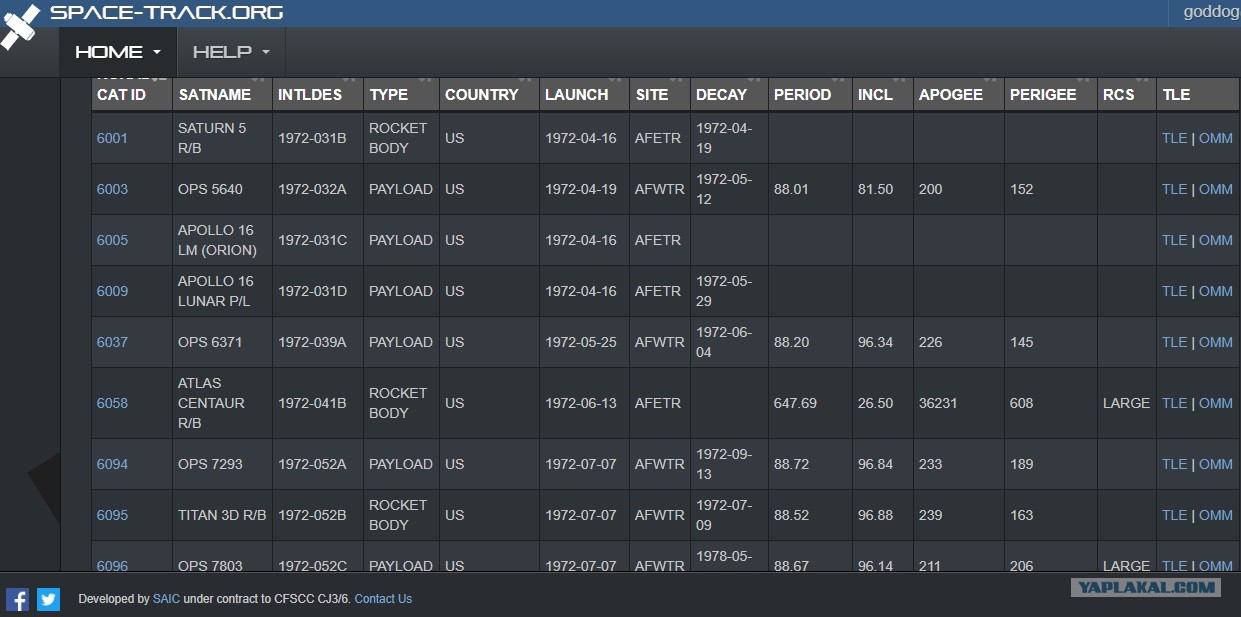The height and width of the screenshot is (617, 1241).
Task: Open OMM link for ATLAS CENTAUR R/B
Action: 1215,403
